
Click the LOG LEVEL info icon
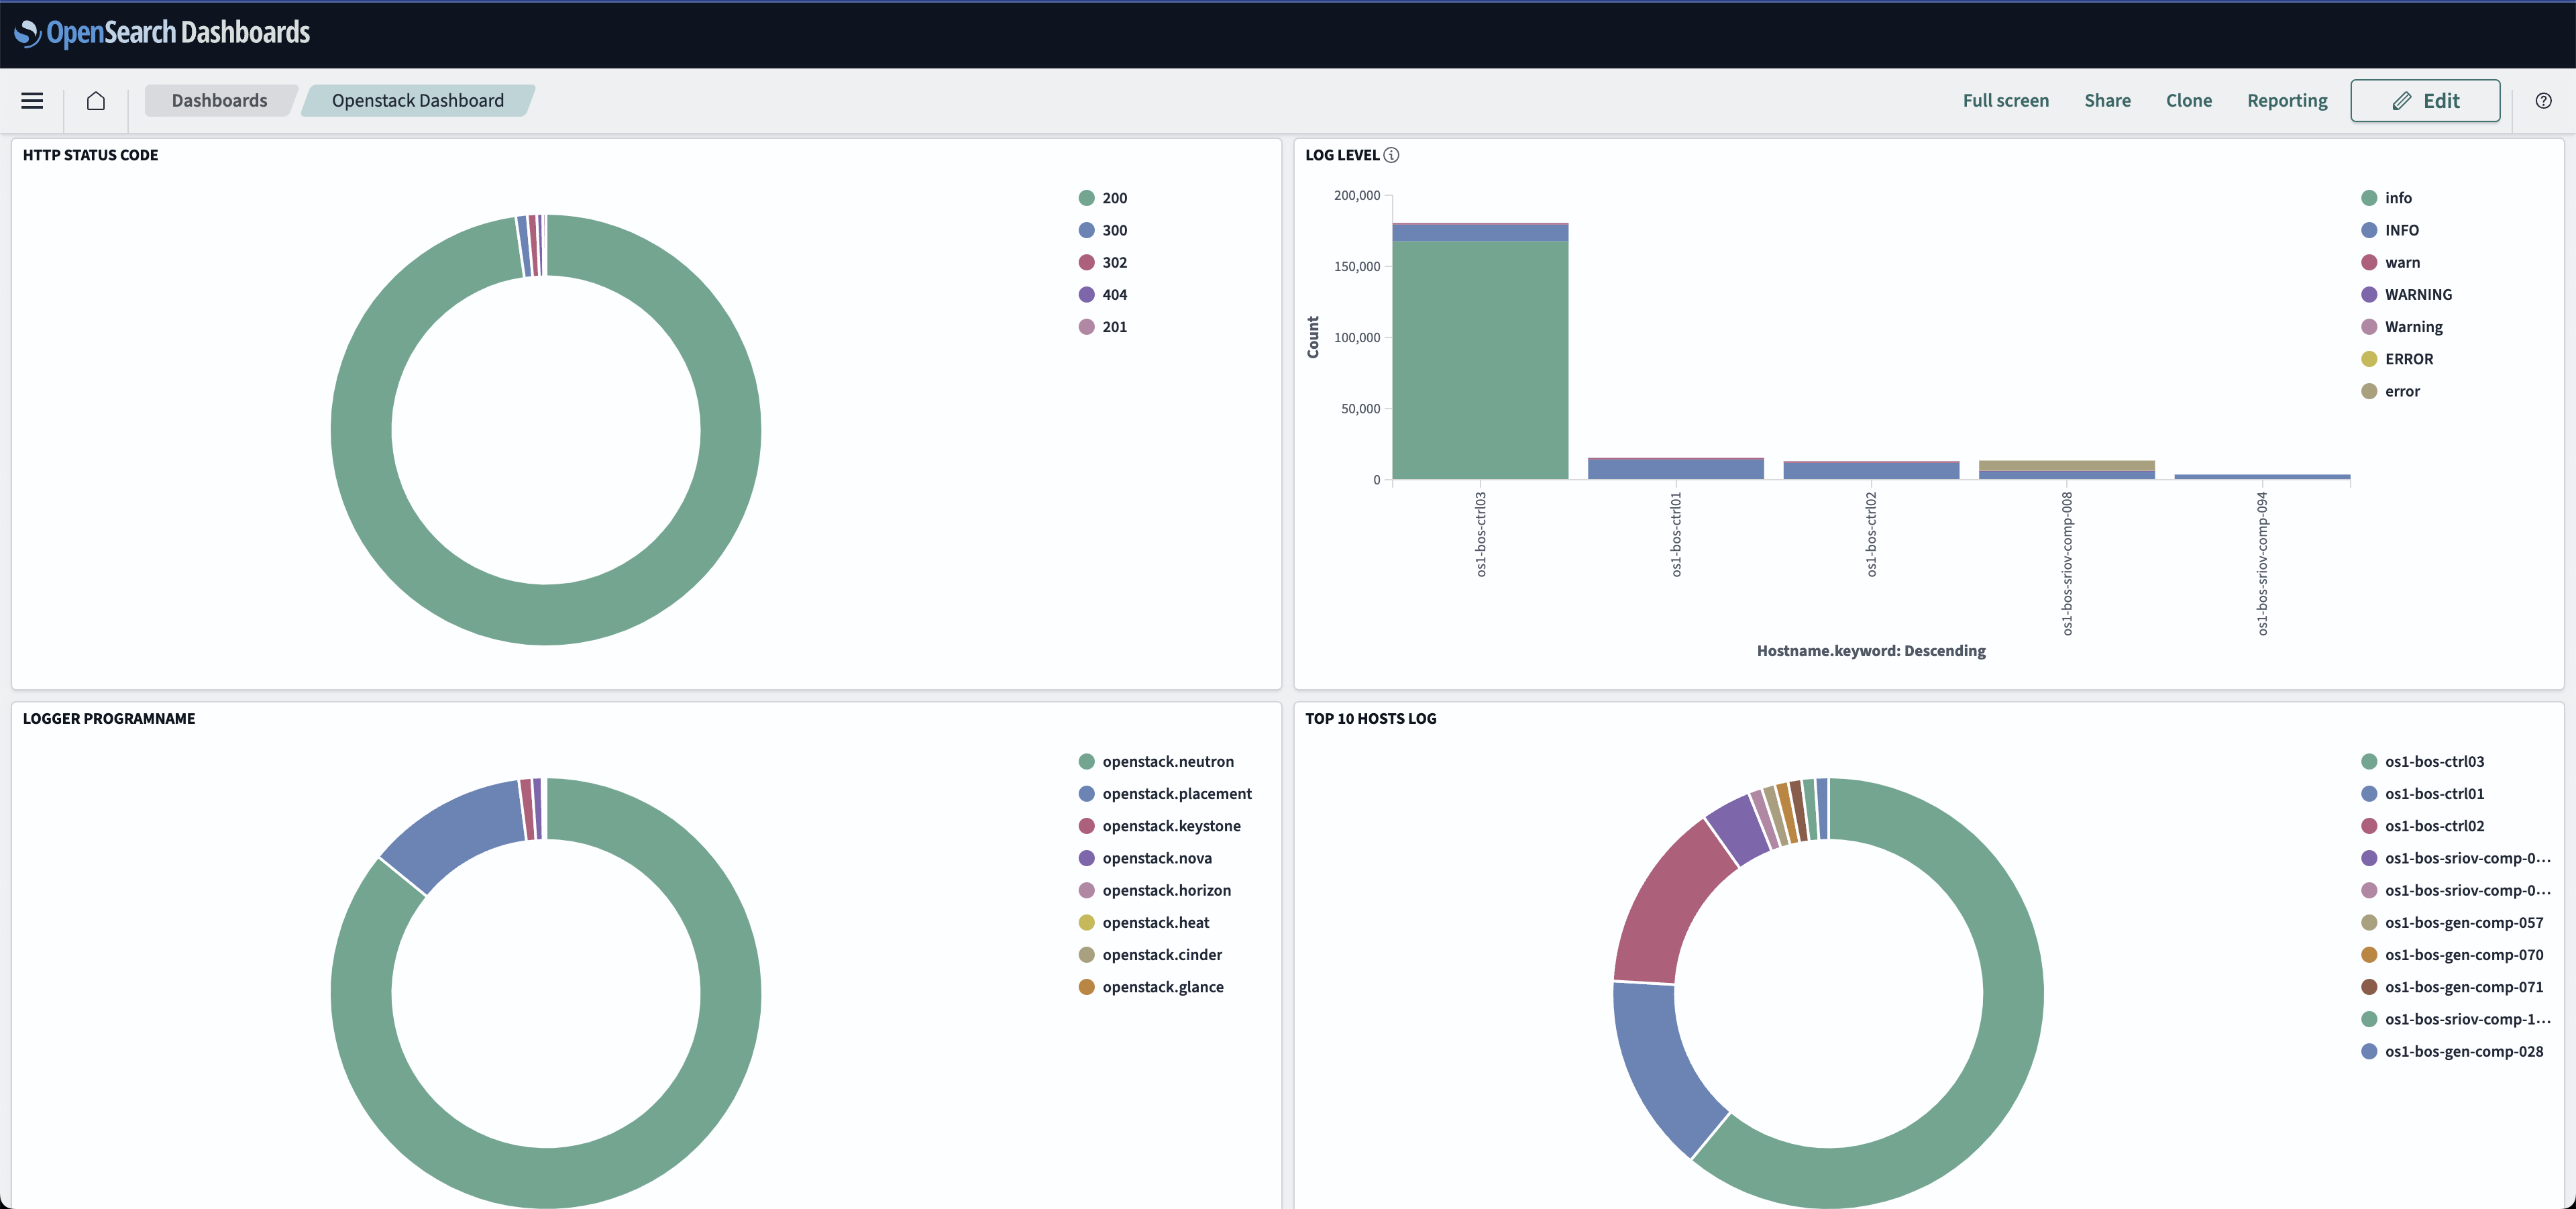point(1391,155)
